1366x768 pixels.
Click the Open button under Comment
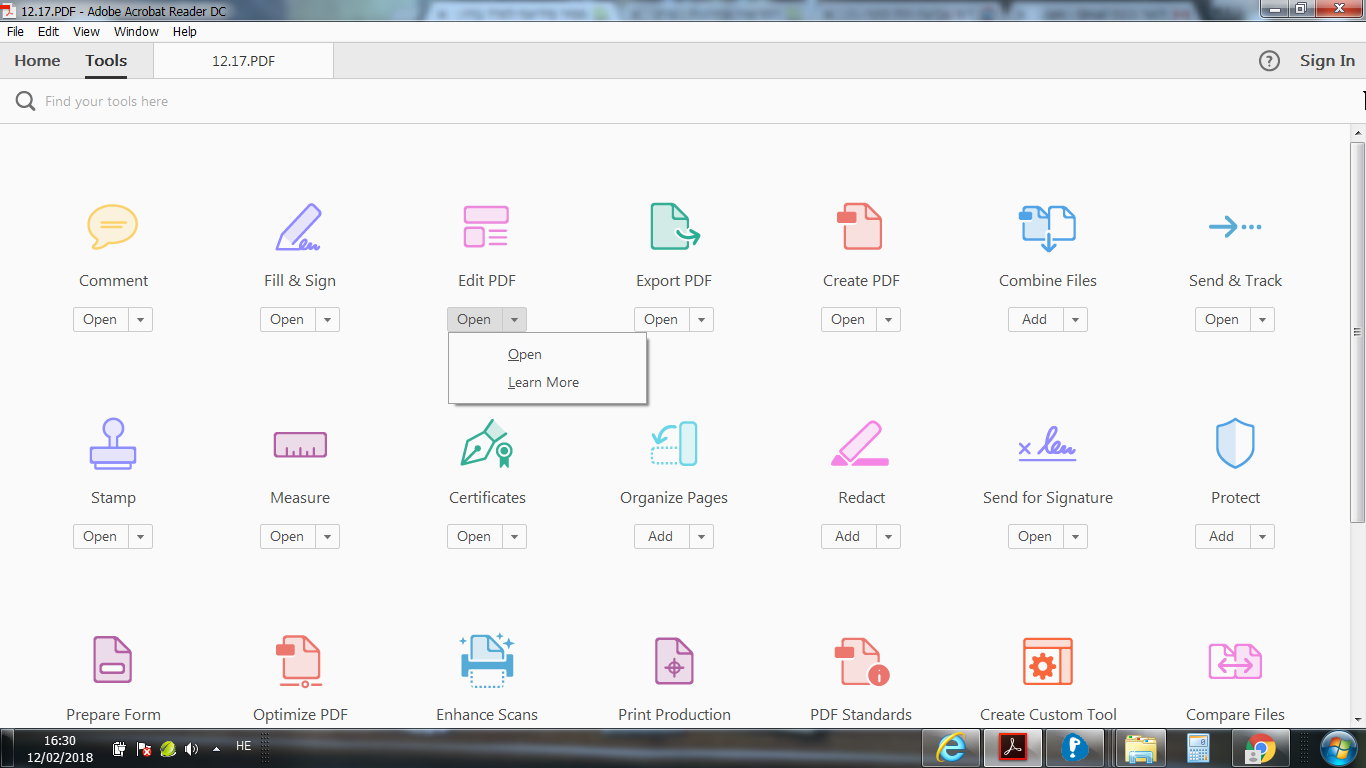click(x=100, y=320)
